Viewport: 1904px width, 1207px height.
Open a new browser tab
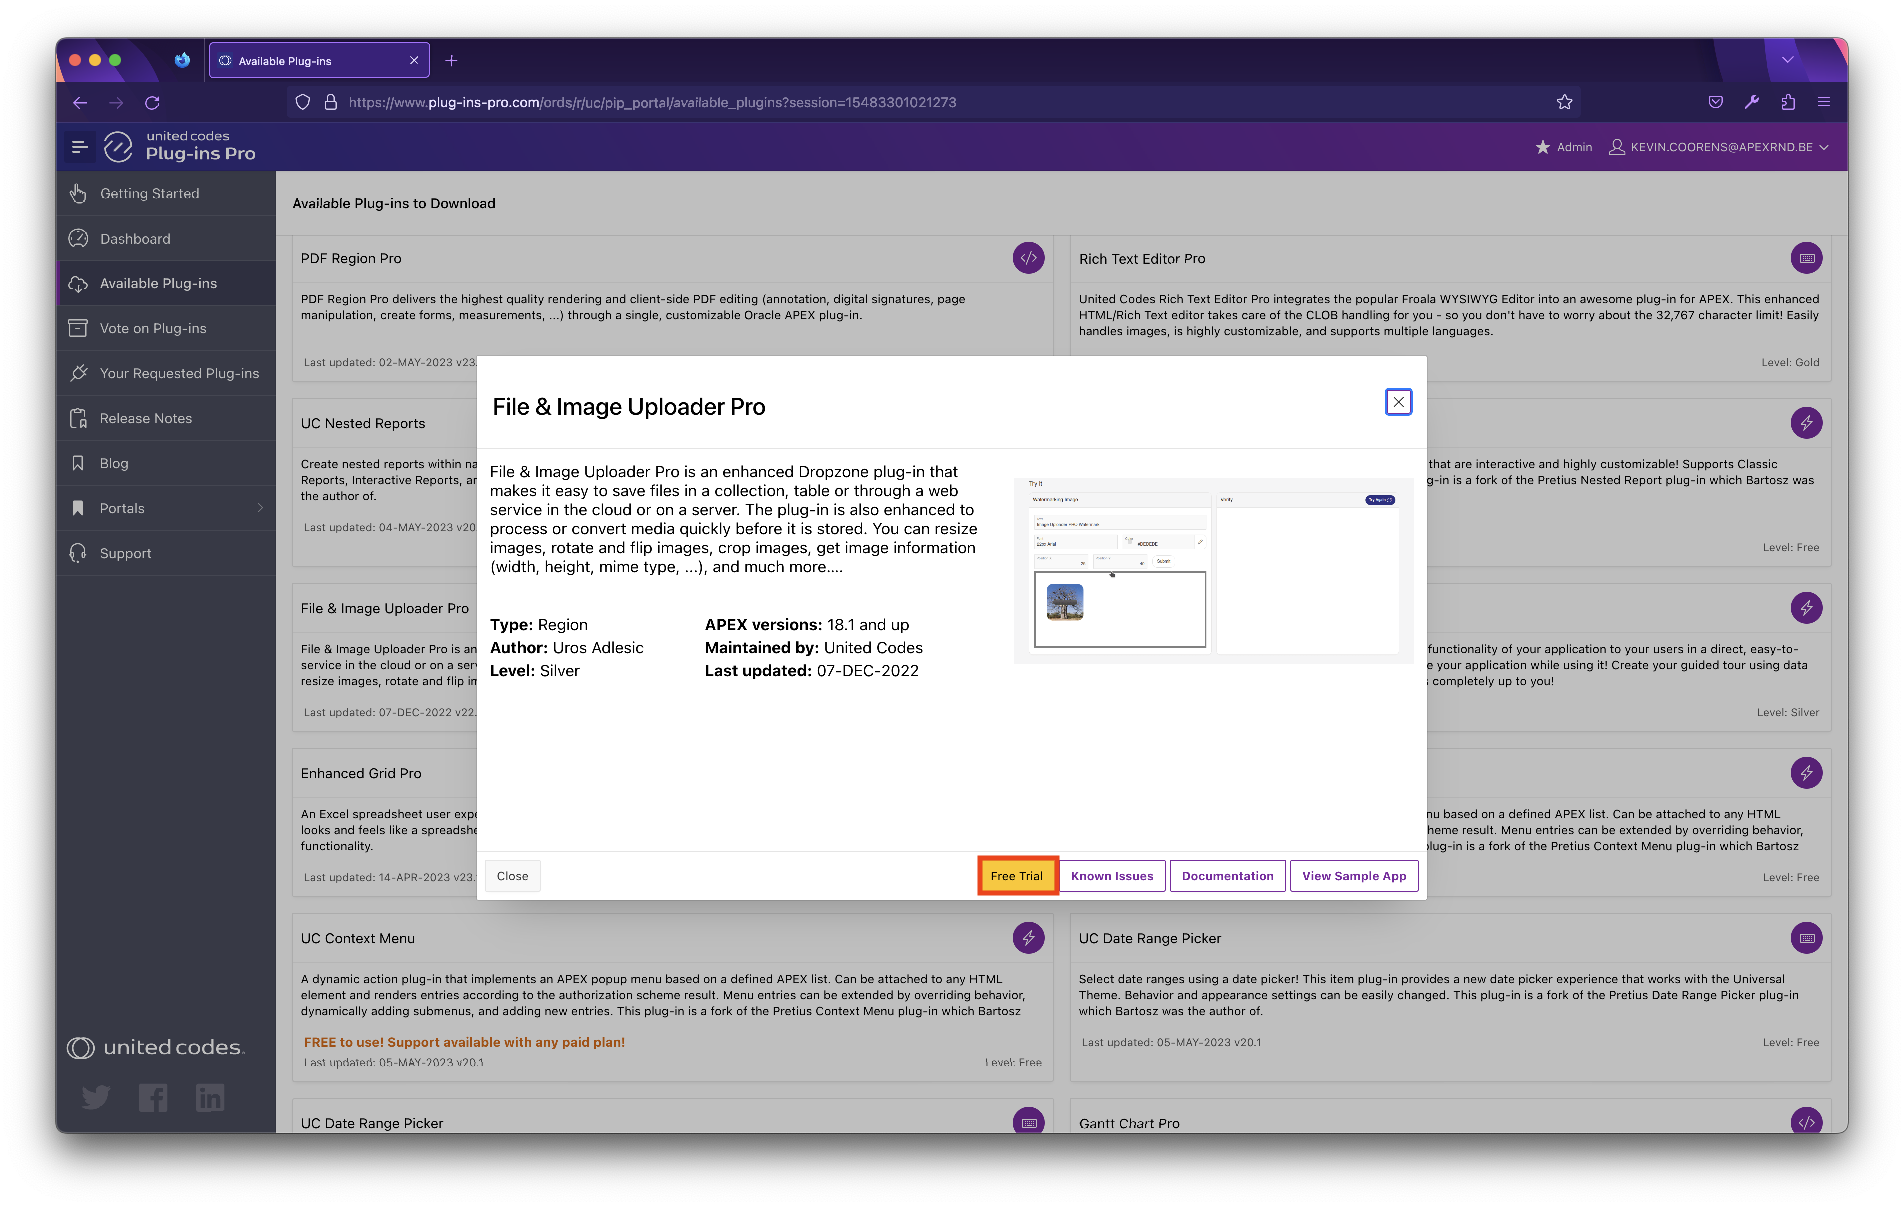[x=451, y=60]
